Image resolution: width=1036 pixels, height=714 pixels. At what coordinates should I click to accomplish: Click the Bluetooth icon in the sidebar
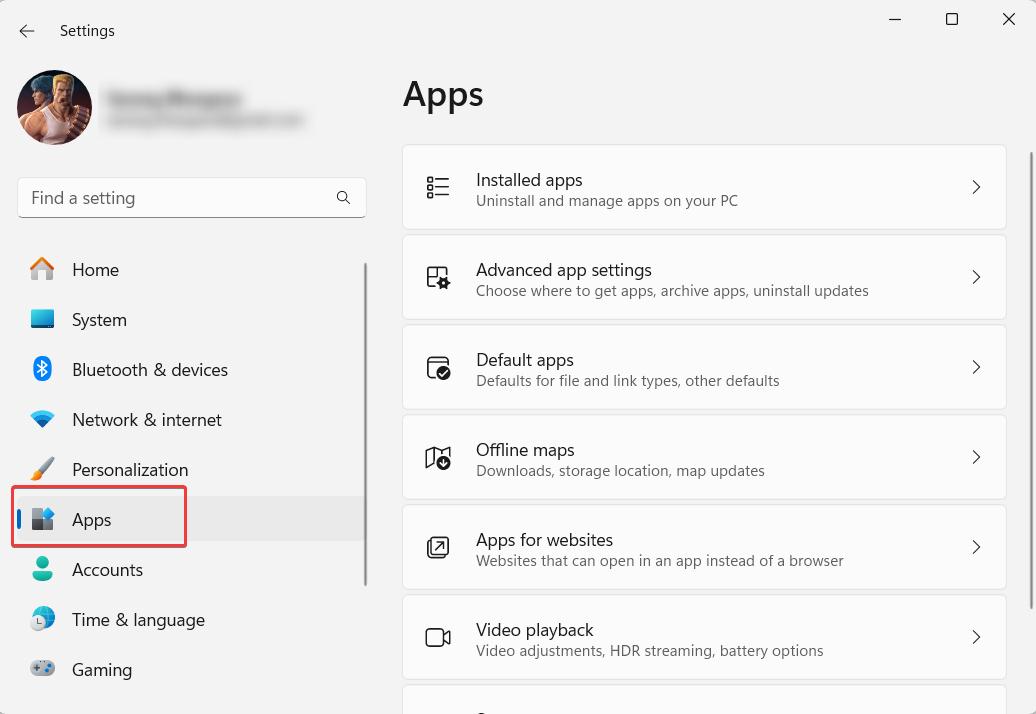pyautogui.click(x=42, y=369)
